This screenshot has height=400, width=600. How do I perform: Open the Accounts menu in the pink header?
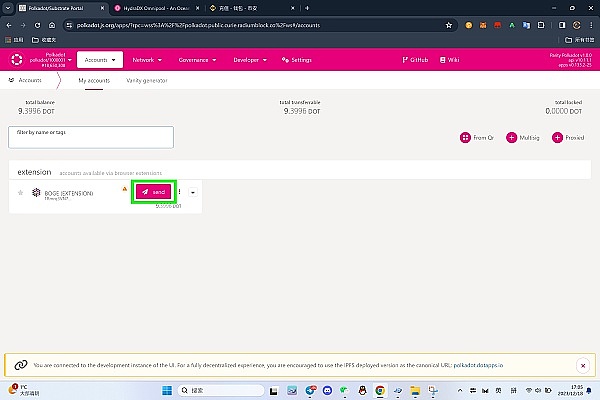[100, 60]
